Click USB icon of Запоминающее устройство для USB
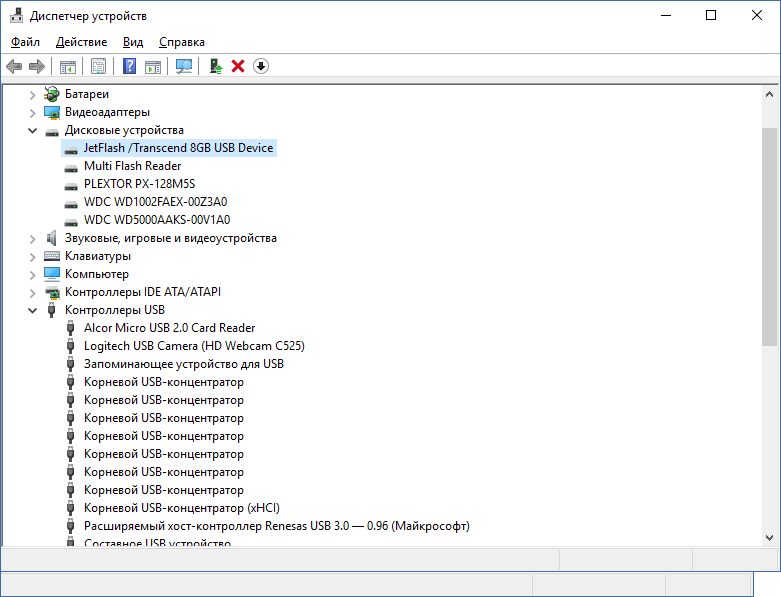This screenshot has height=597, width=781. [71, 364]
